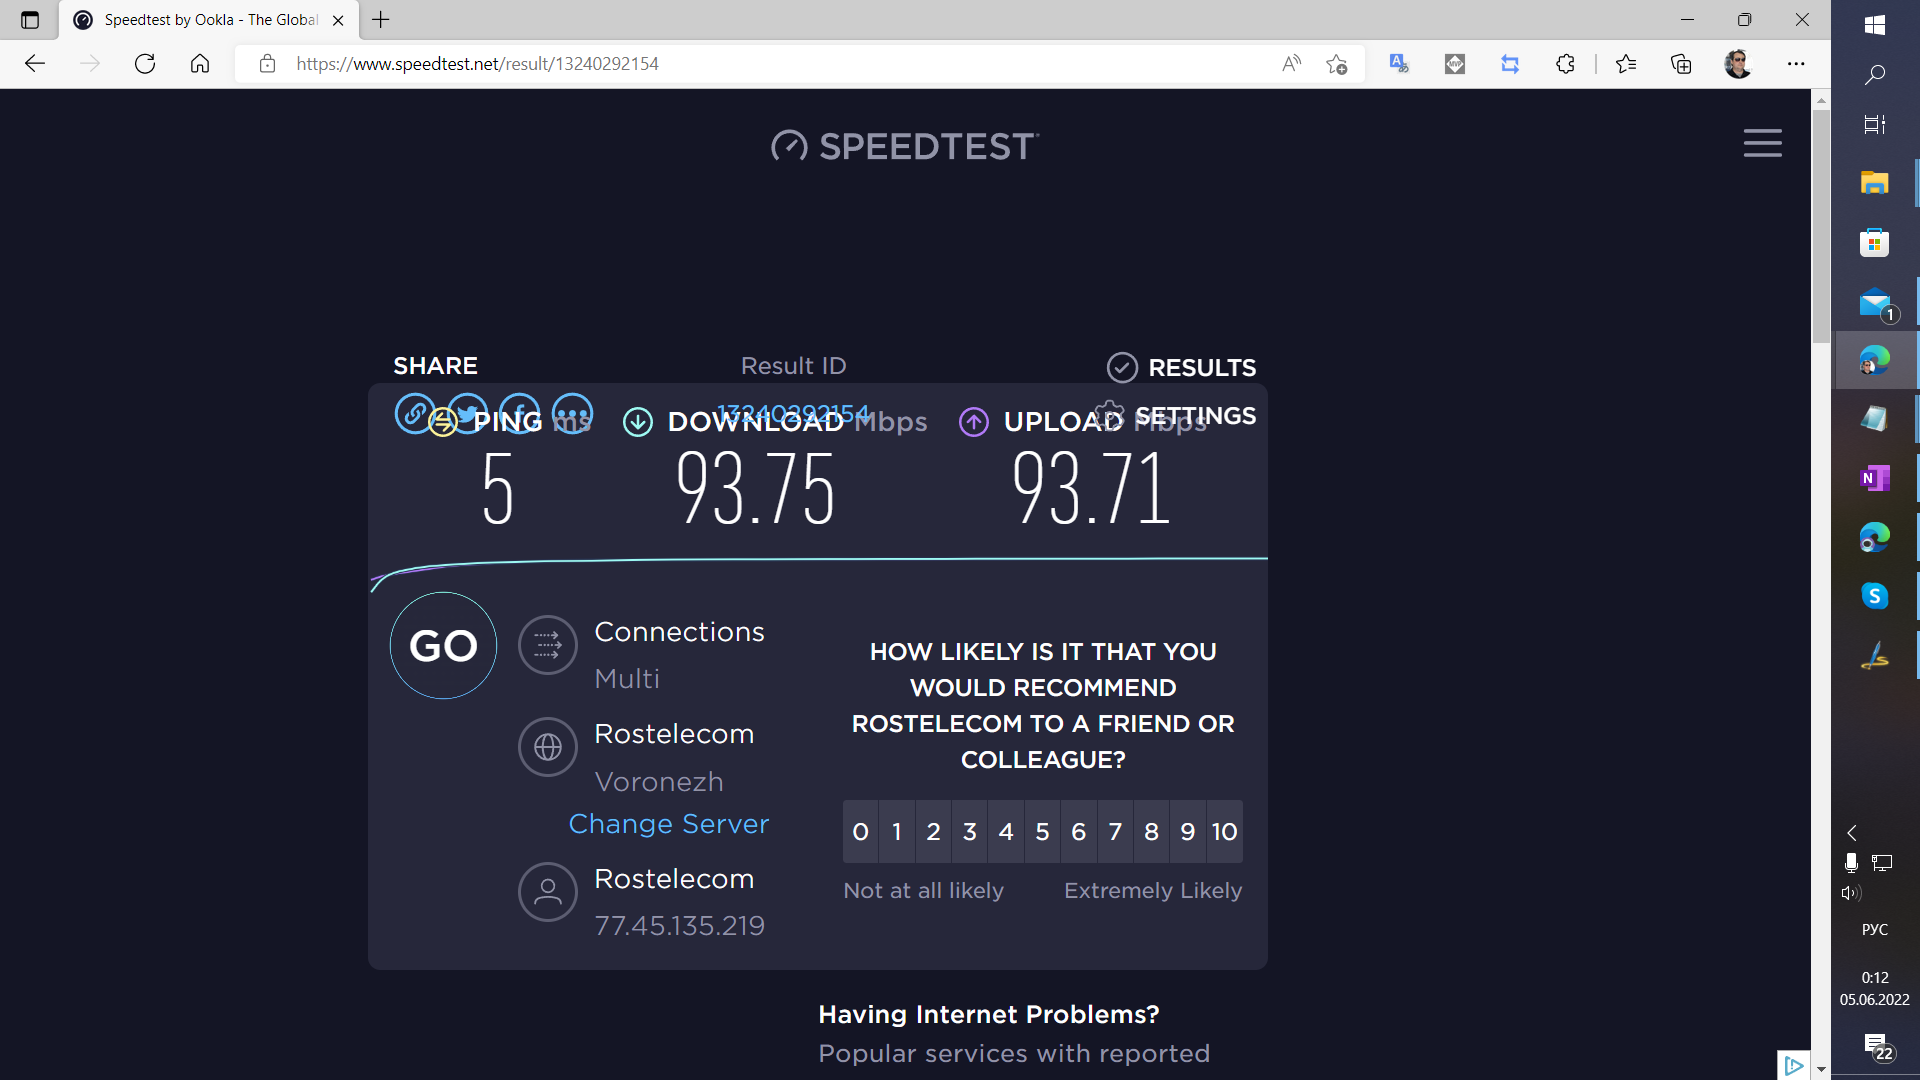Open the hamburger menu top right
The height and width of the screenshot is (1080, 1920).
click(1763, 142)
